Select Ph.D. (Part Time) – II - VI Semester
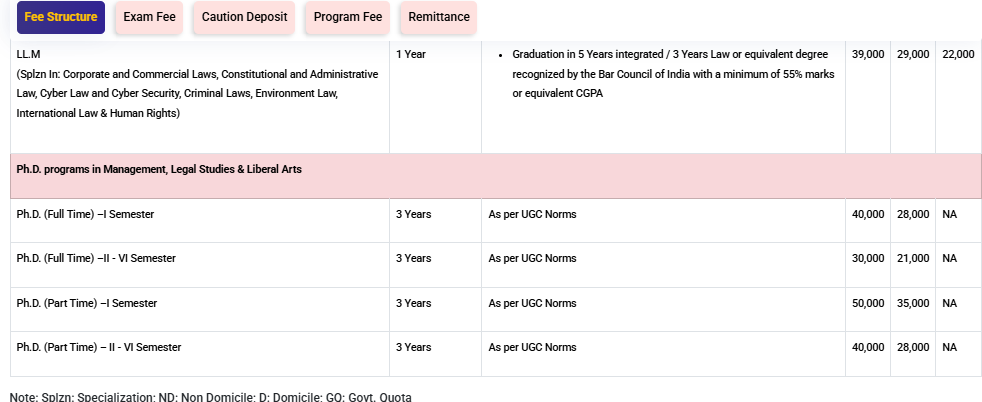The height and width of the screenshot is (402, 982). point(99,347)
